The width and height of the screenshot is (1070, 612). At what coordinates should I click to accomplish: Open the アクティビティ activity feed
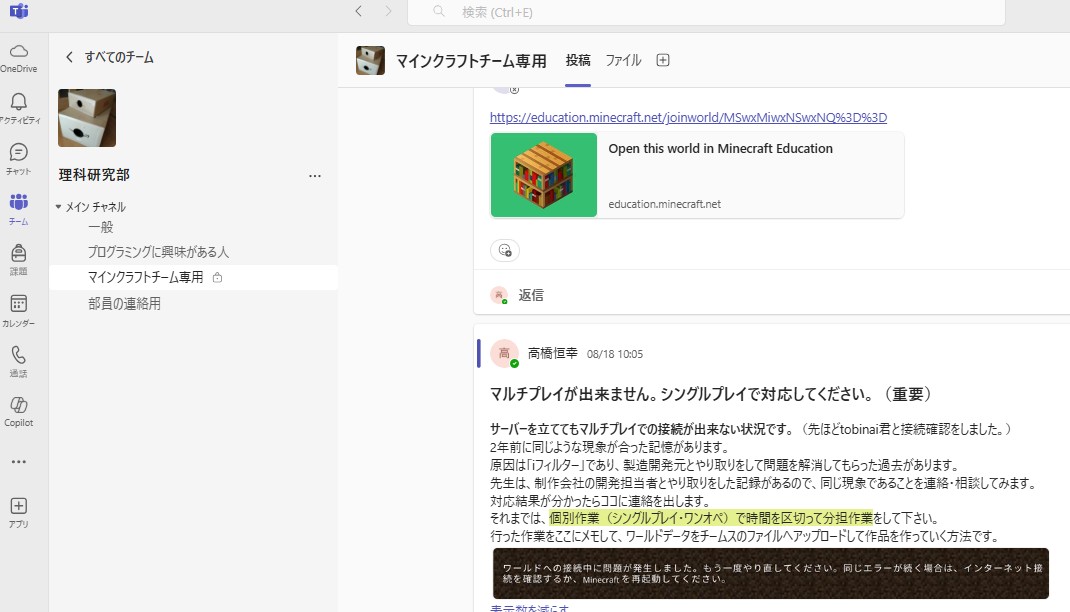[20, 104]
